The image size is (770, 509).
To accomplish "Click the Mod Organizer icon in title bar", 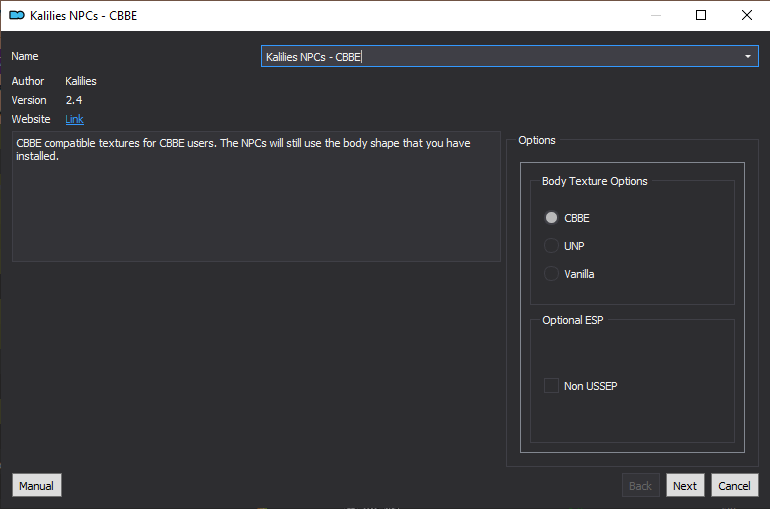I will point(17,15).
